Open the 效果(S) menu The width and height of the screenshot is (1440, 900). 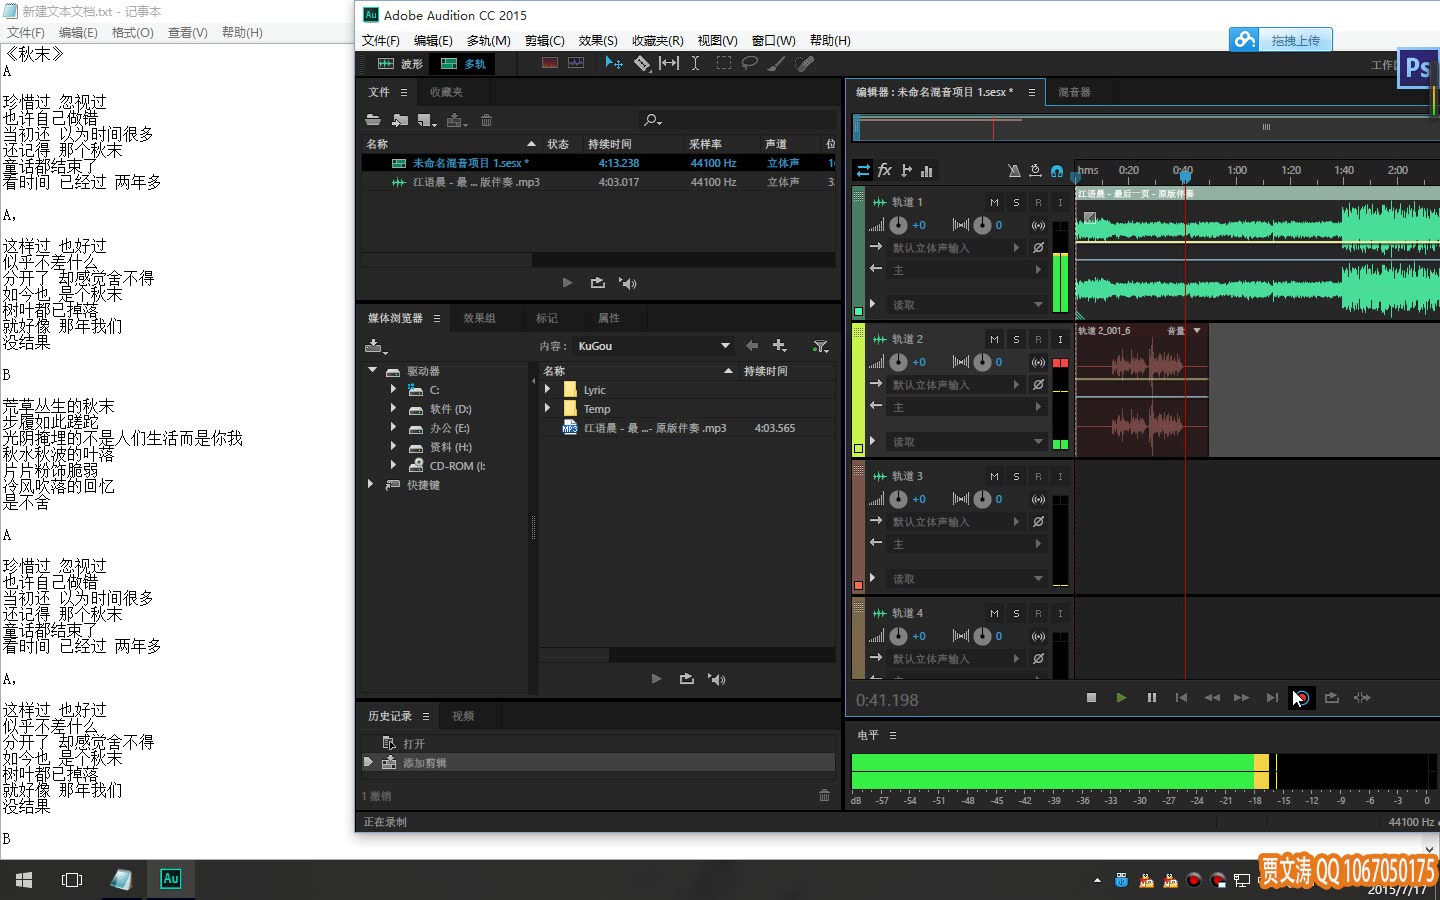click(x=598, y=41)
